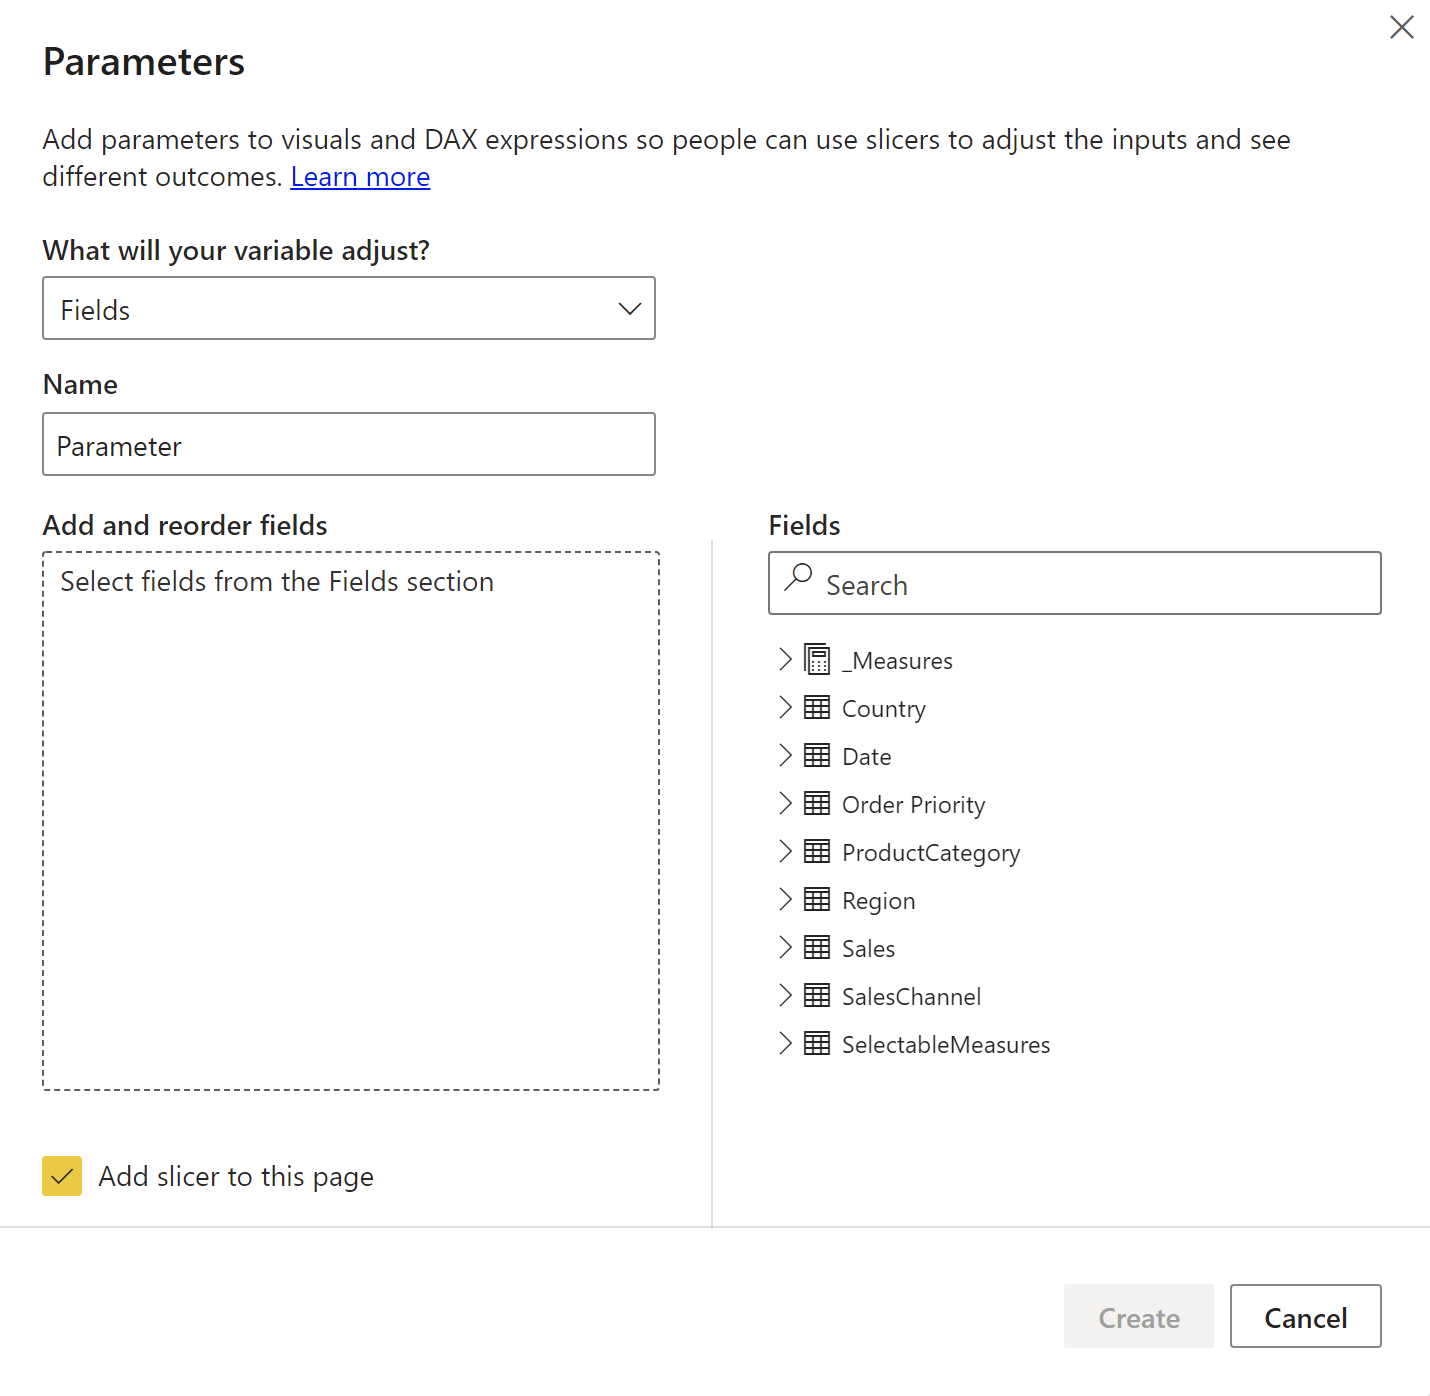
Task: Expand the Sales table chevron
Action: click(785, 947)
